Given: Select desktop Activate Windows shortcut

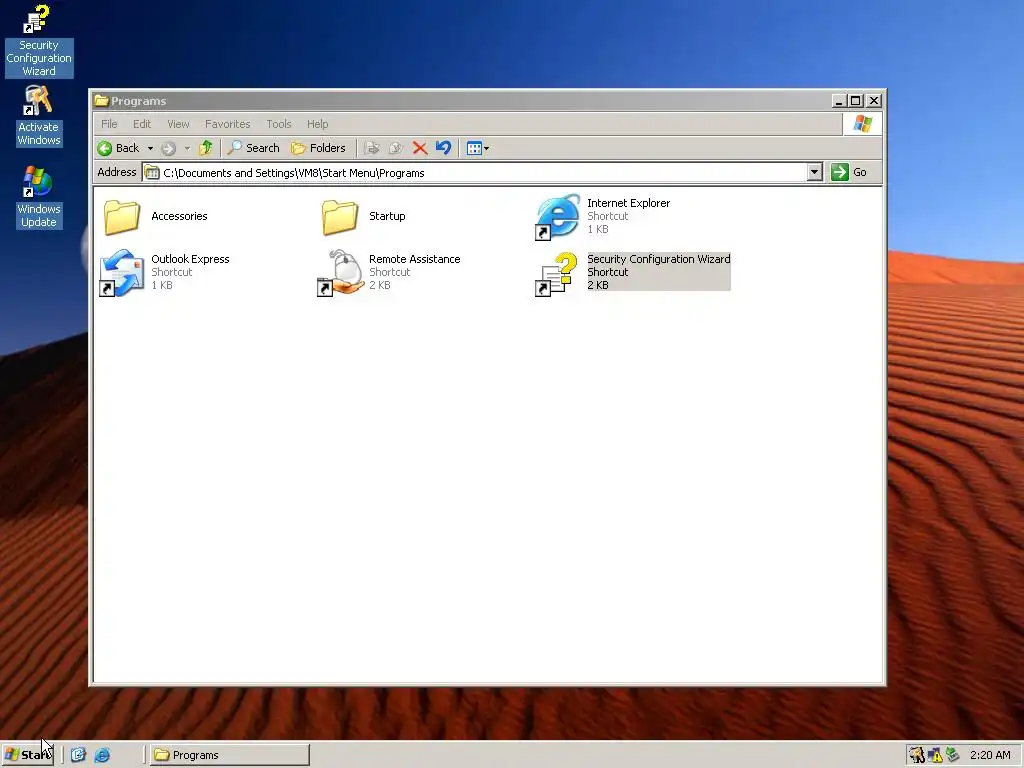Looking at the screenshot, I should coord(39,116).
